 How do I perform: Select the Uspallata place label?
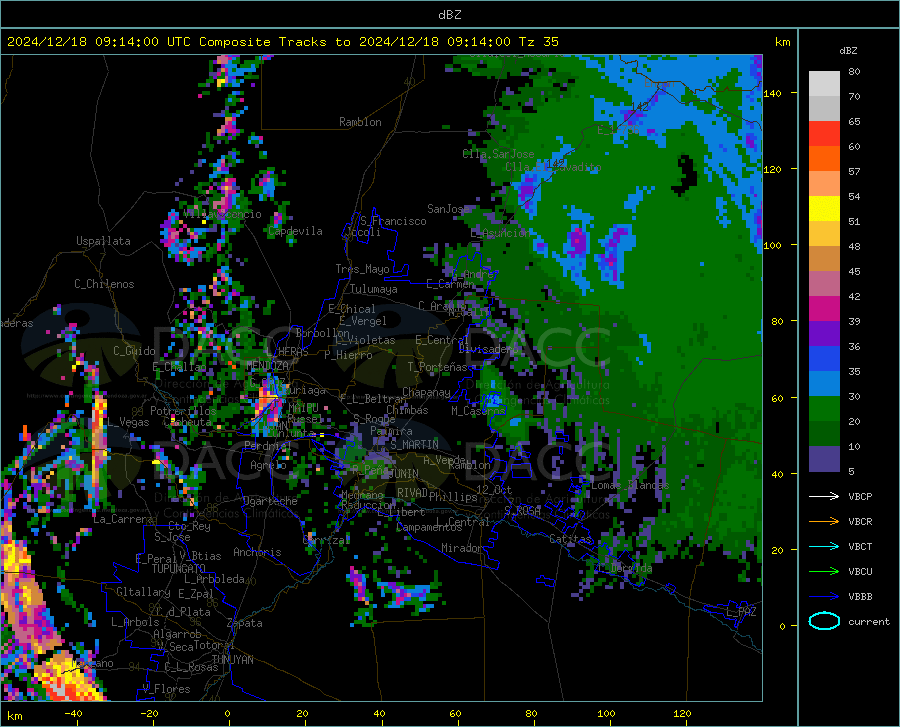[x=103, y=241]
